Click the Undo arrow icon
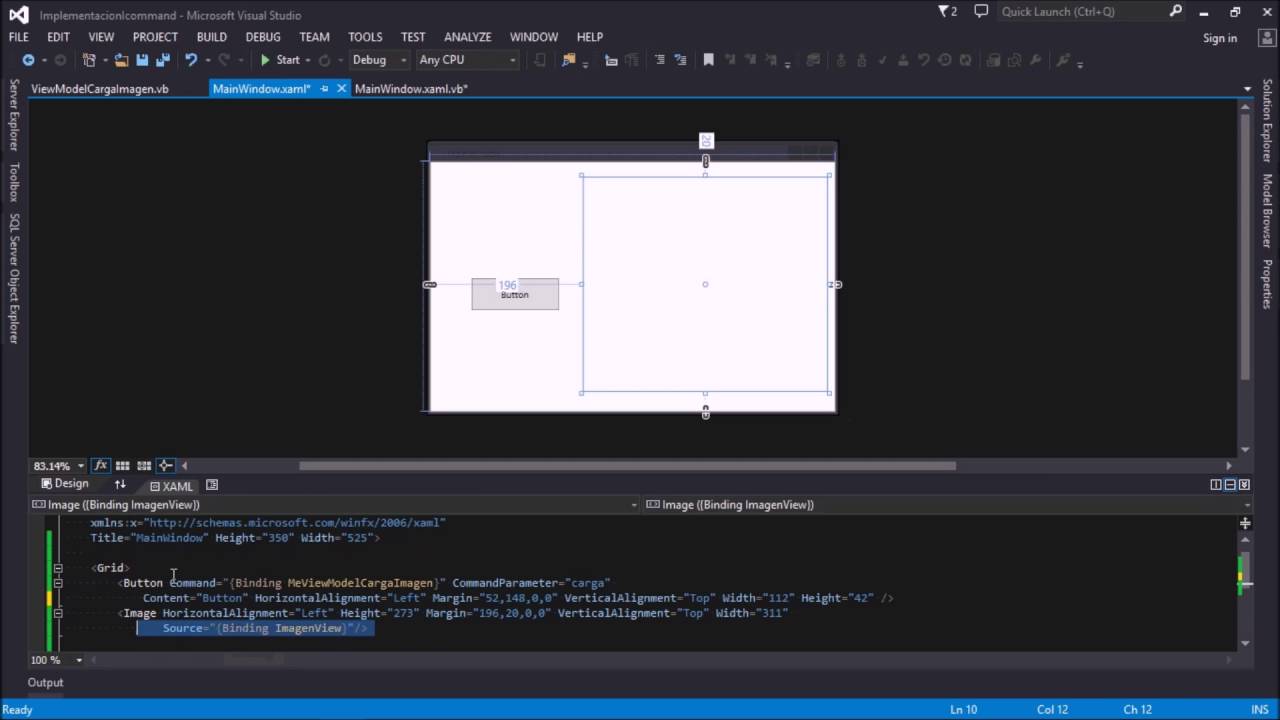 (191, 60)
